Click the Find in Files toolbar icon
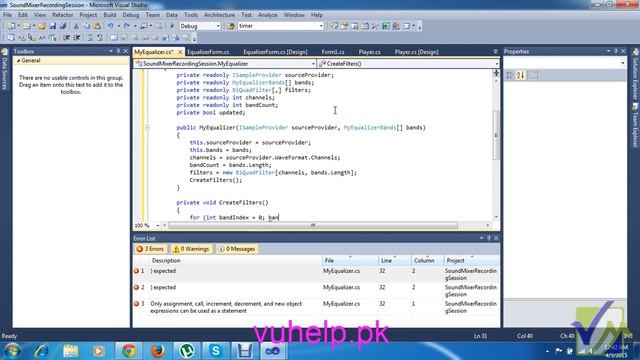Viewport: 640px width, 360px height. [231, 26]
